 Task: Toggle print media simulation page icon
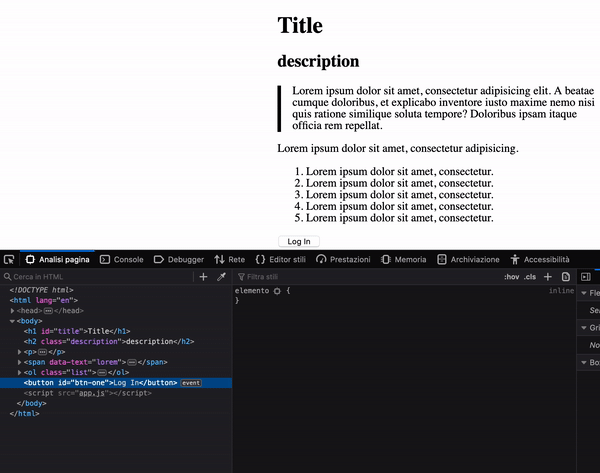(x=566, y=277)
